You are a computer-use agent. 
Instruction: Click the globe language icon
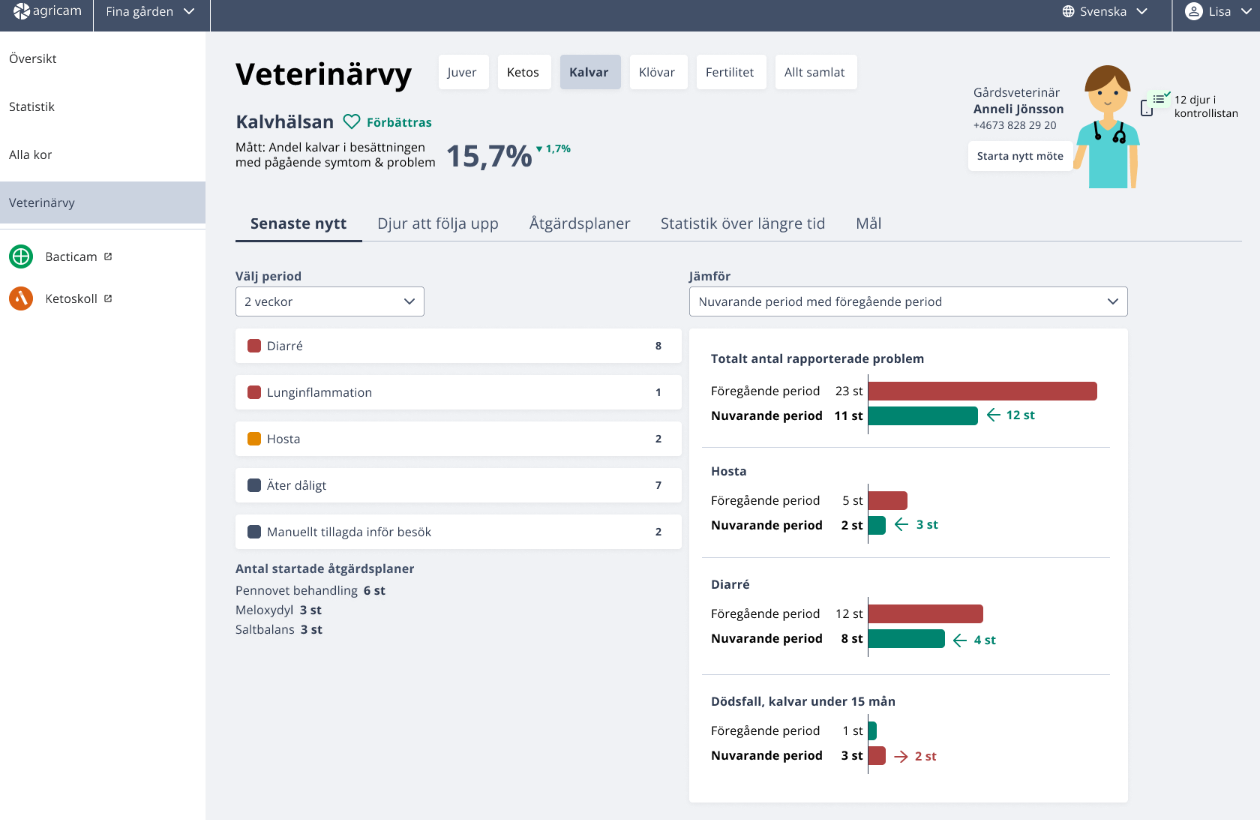coord(1069,12)
